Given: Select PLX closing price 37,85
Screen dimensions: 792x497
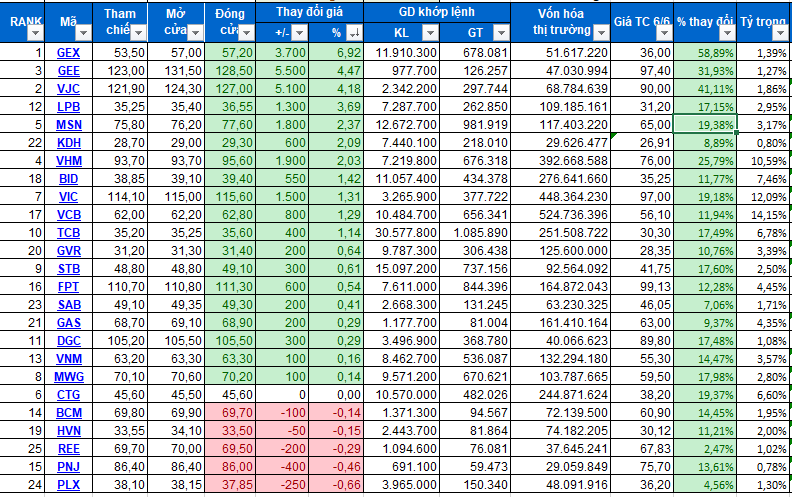Looking at the screenshot, I should pos(230,485).
